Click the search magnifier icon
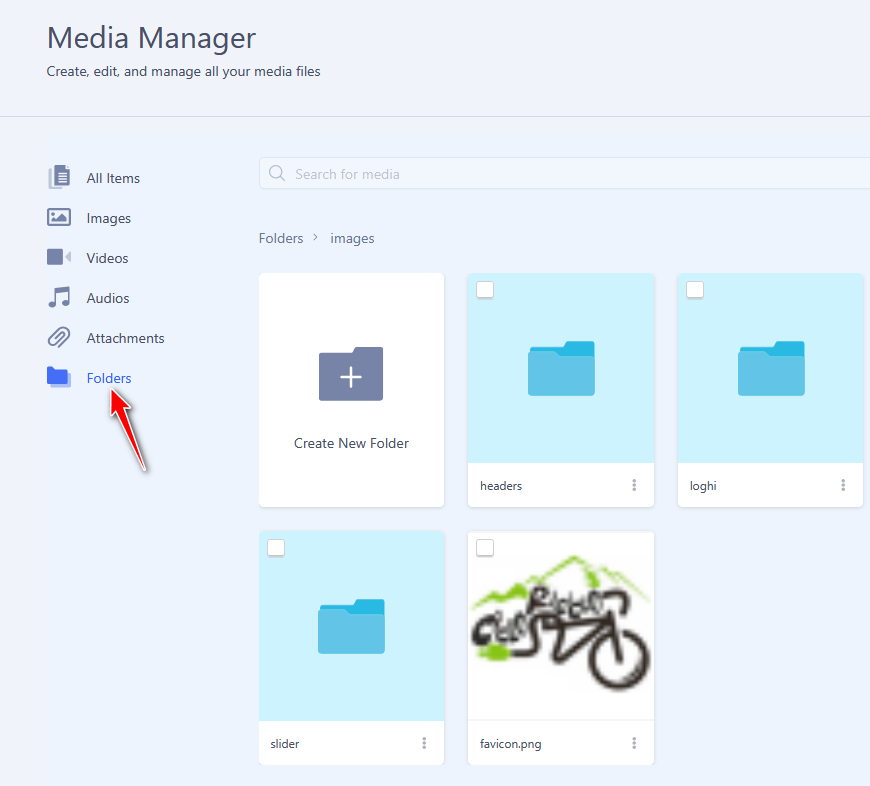The width and height of the screenshot is (870, 786). [x=277, y=174]
